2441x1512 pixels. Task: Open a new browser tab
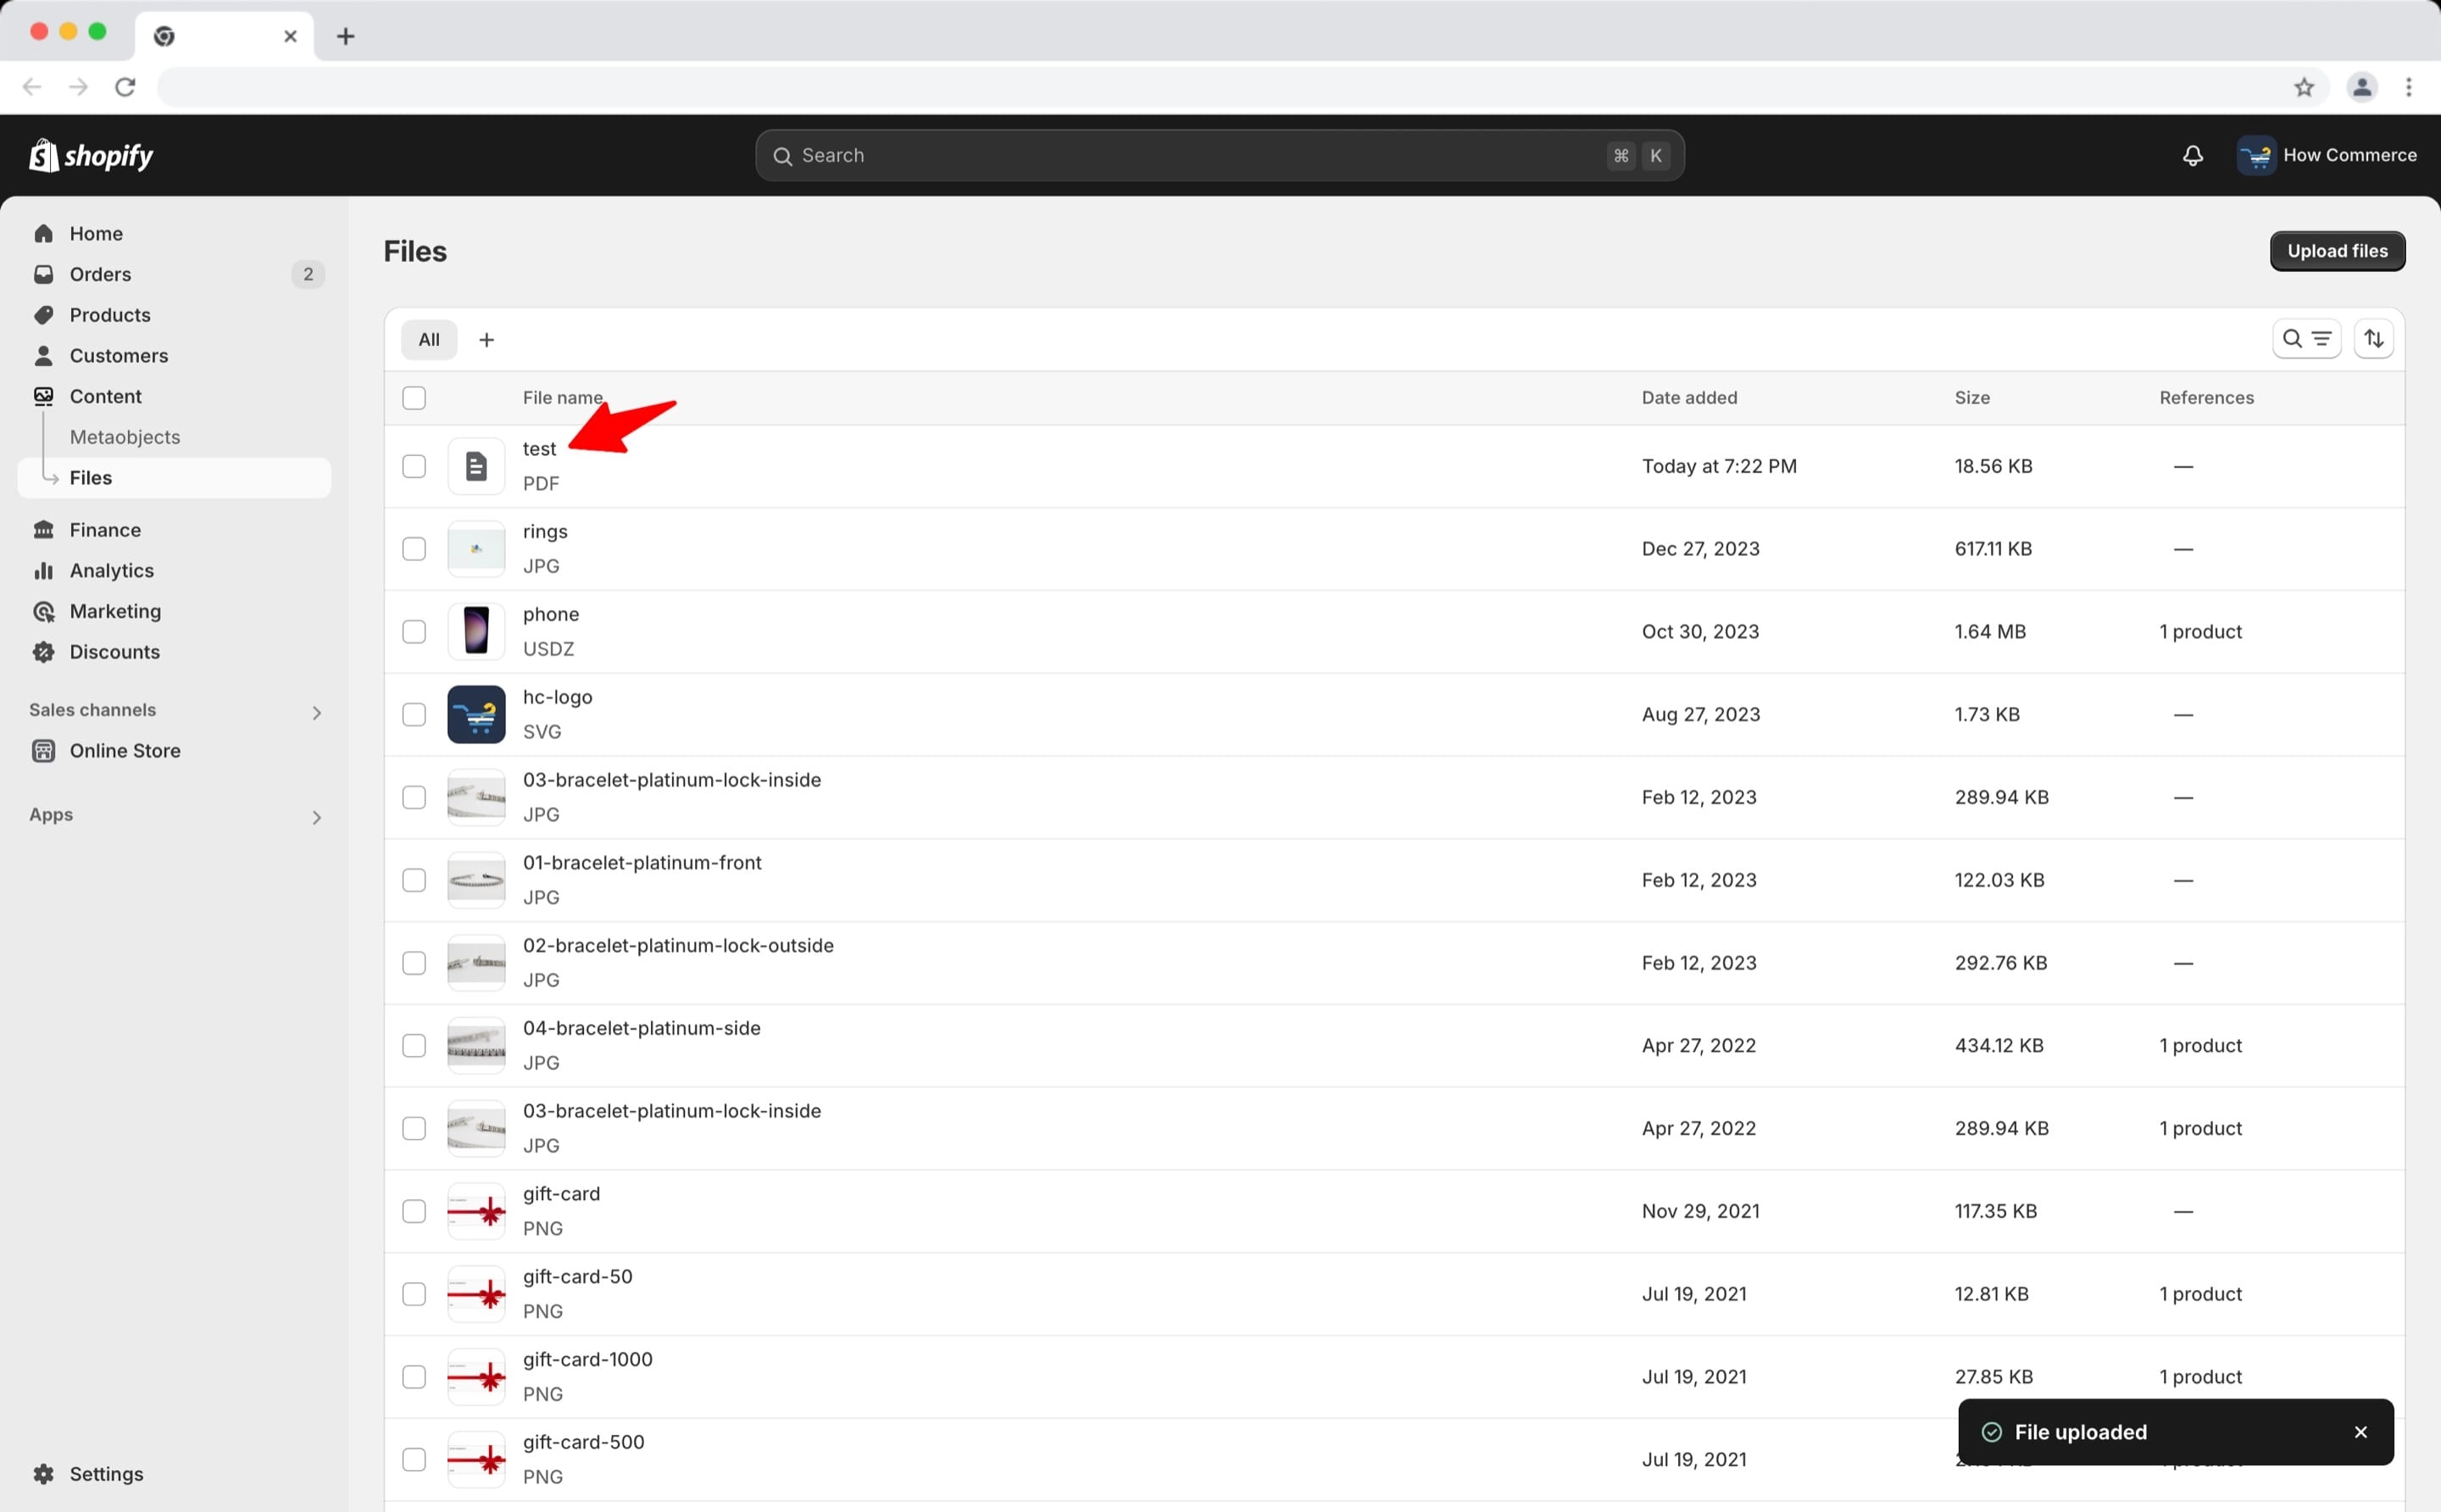point(345,36)
